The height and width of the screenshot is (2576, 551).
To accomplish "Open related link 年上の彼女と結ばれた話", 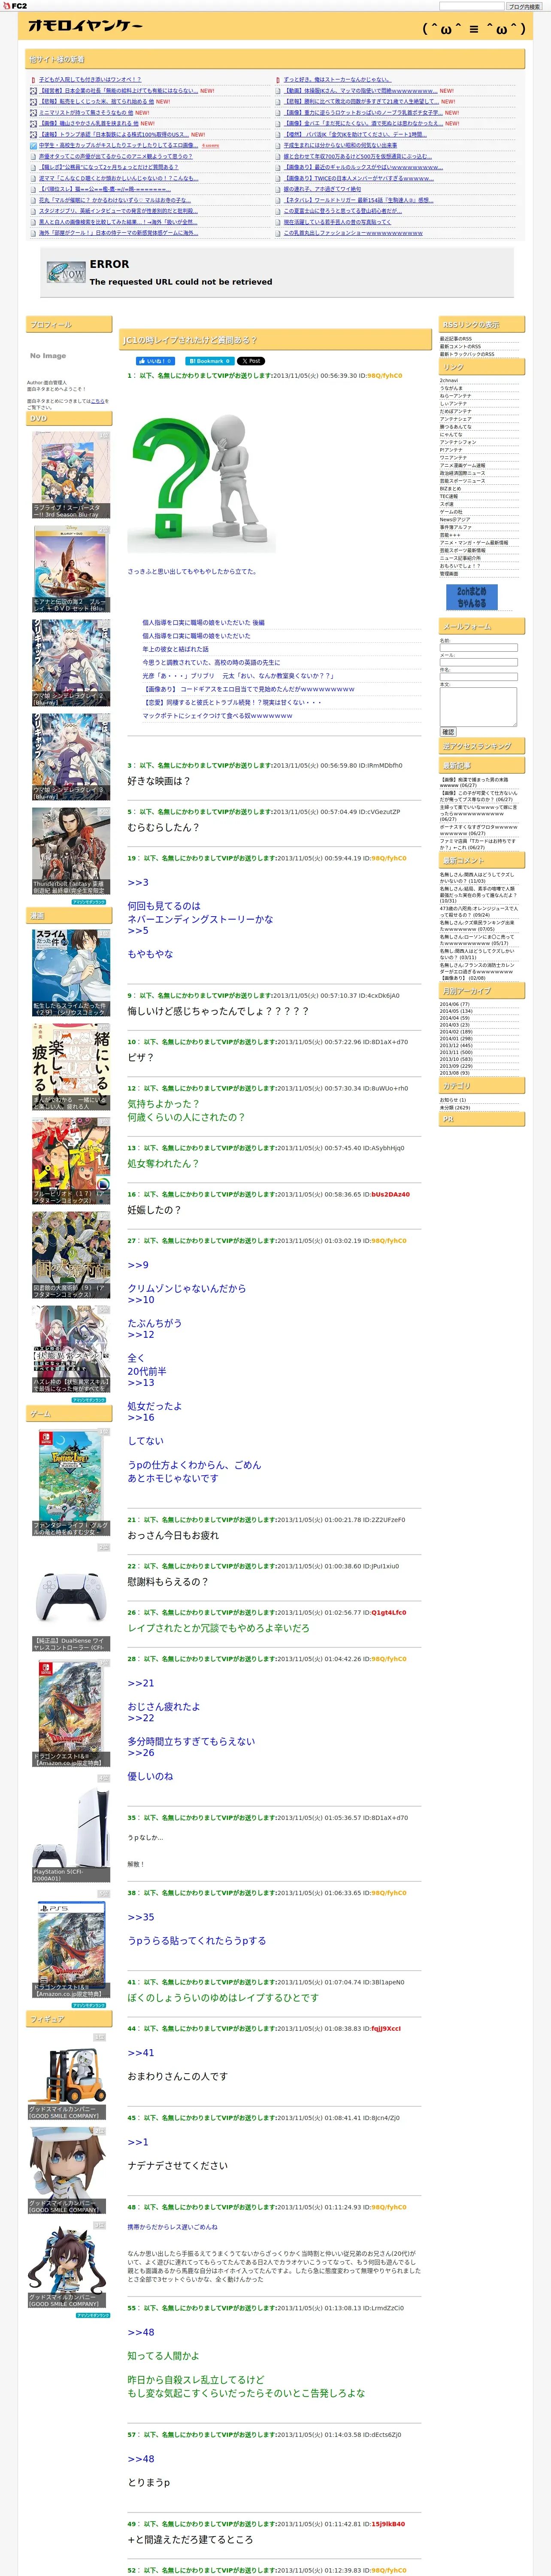I will point(175,649).
